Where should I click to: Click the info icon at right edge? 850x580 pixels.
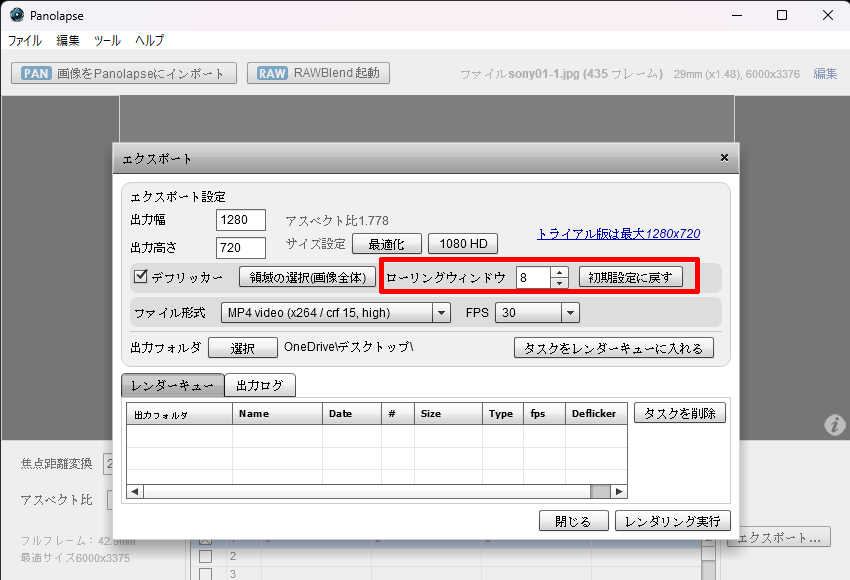(x=835, y=426)
